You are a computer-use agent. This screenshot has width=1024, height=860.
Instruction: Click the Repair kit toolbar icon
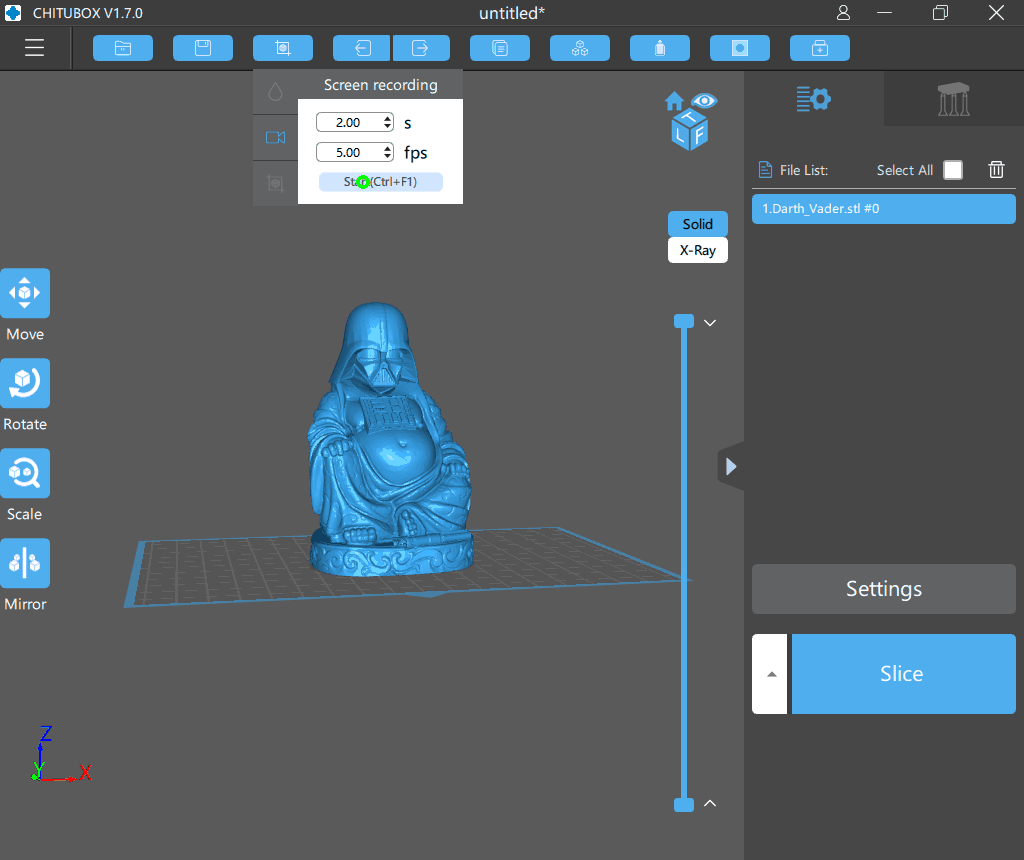820,48
